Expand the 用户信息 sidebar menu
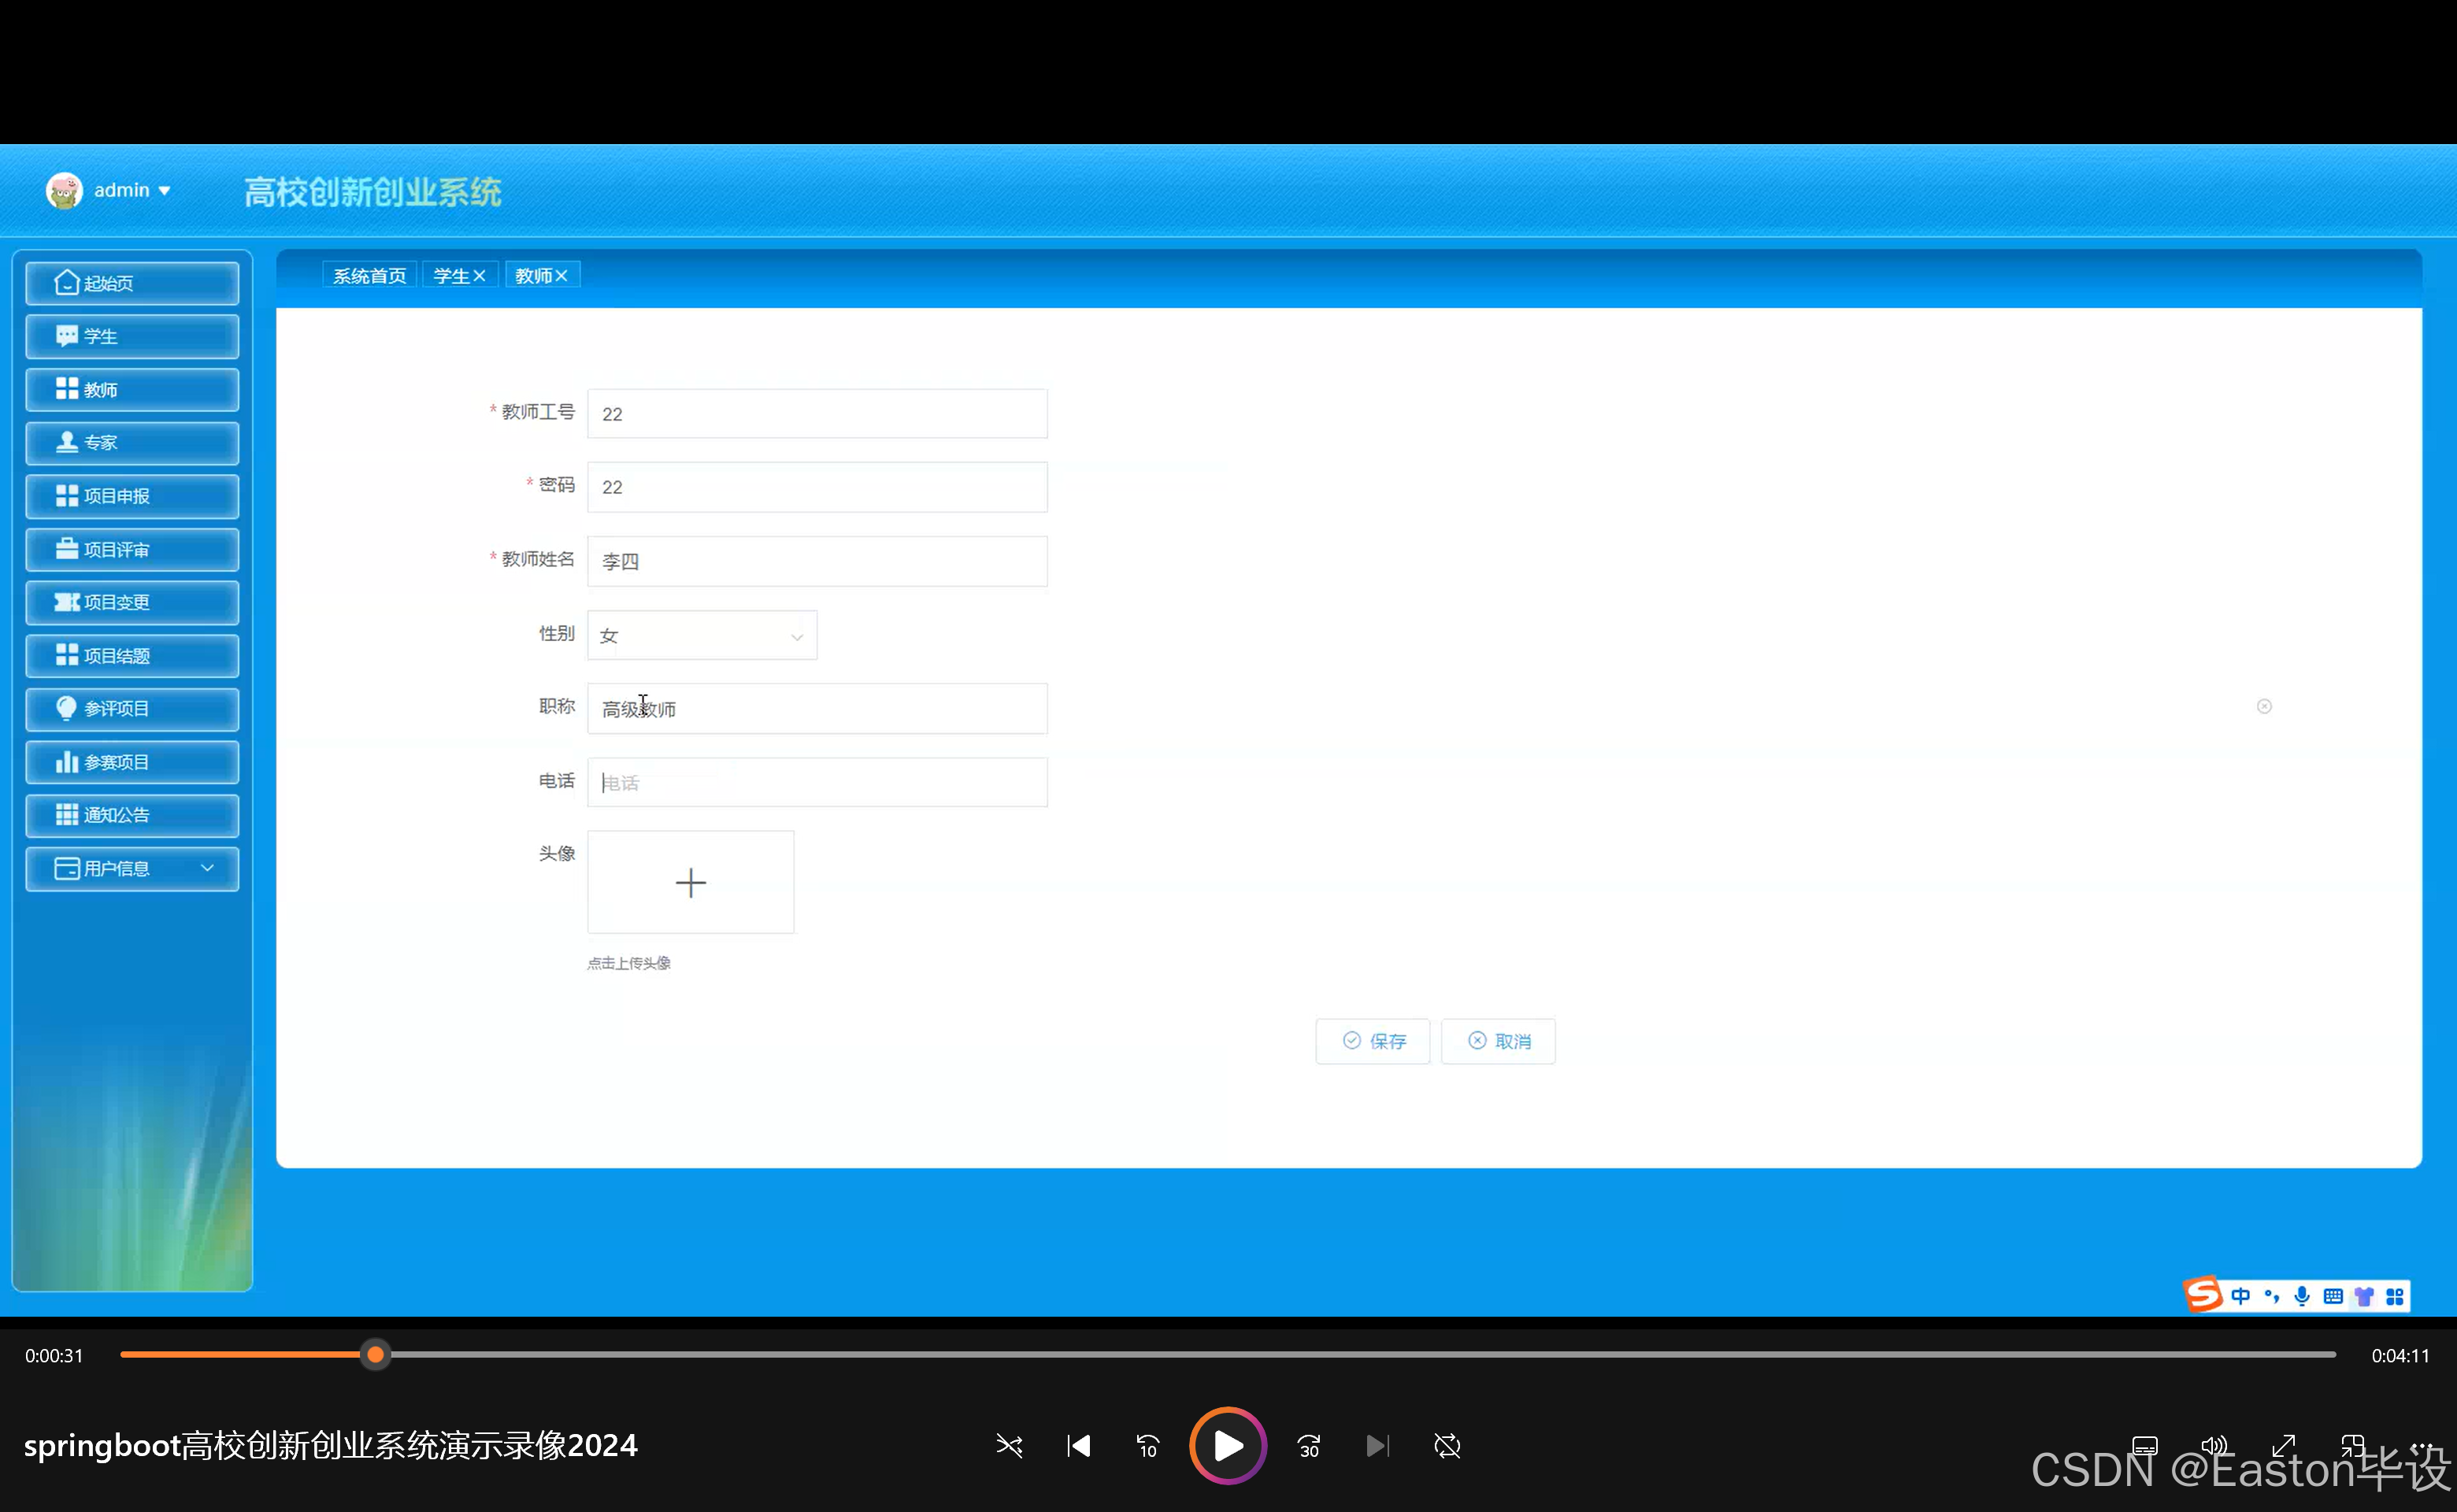This screenshot has height=1512, width=2457. click(x=132, y=868)
